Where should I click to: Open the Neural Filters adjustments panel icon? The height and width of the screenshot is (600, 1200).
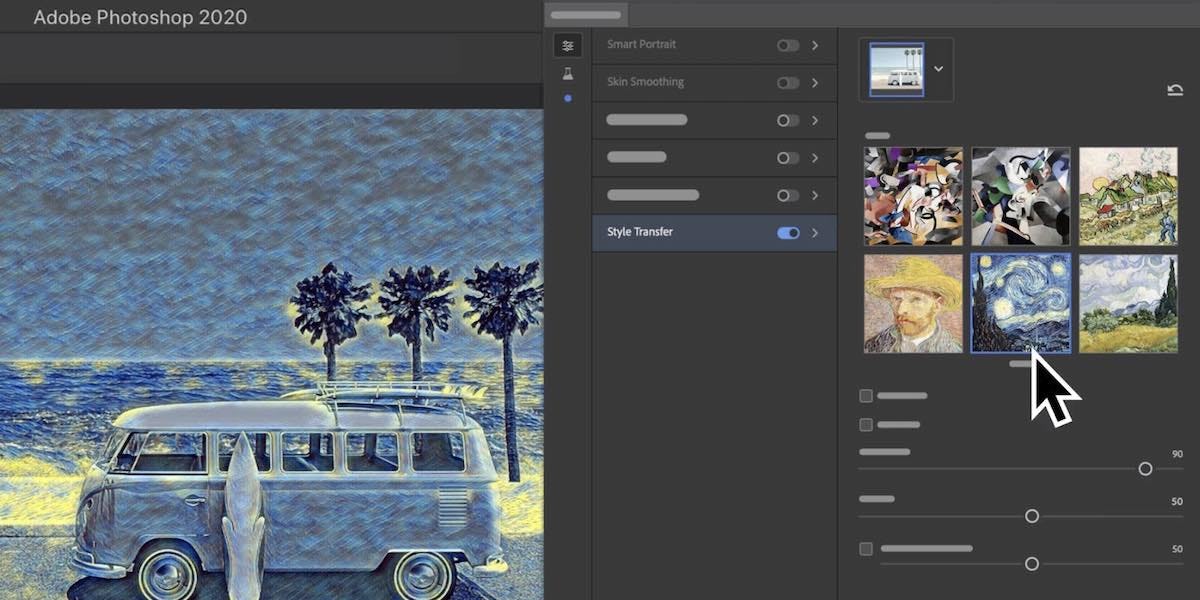[567, 45]
